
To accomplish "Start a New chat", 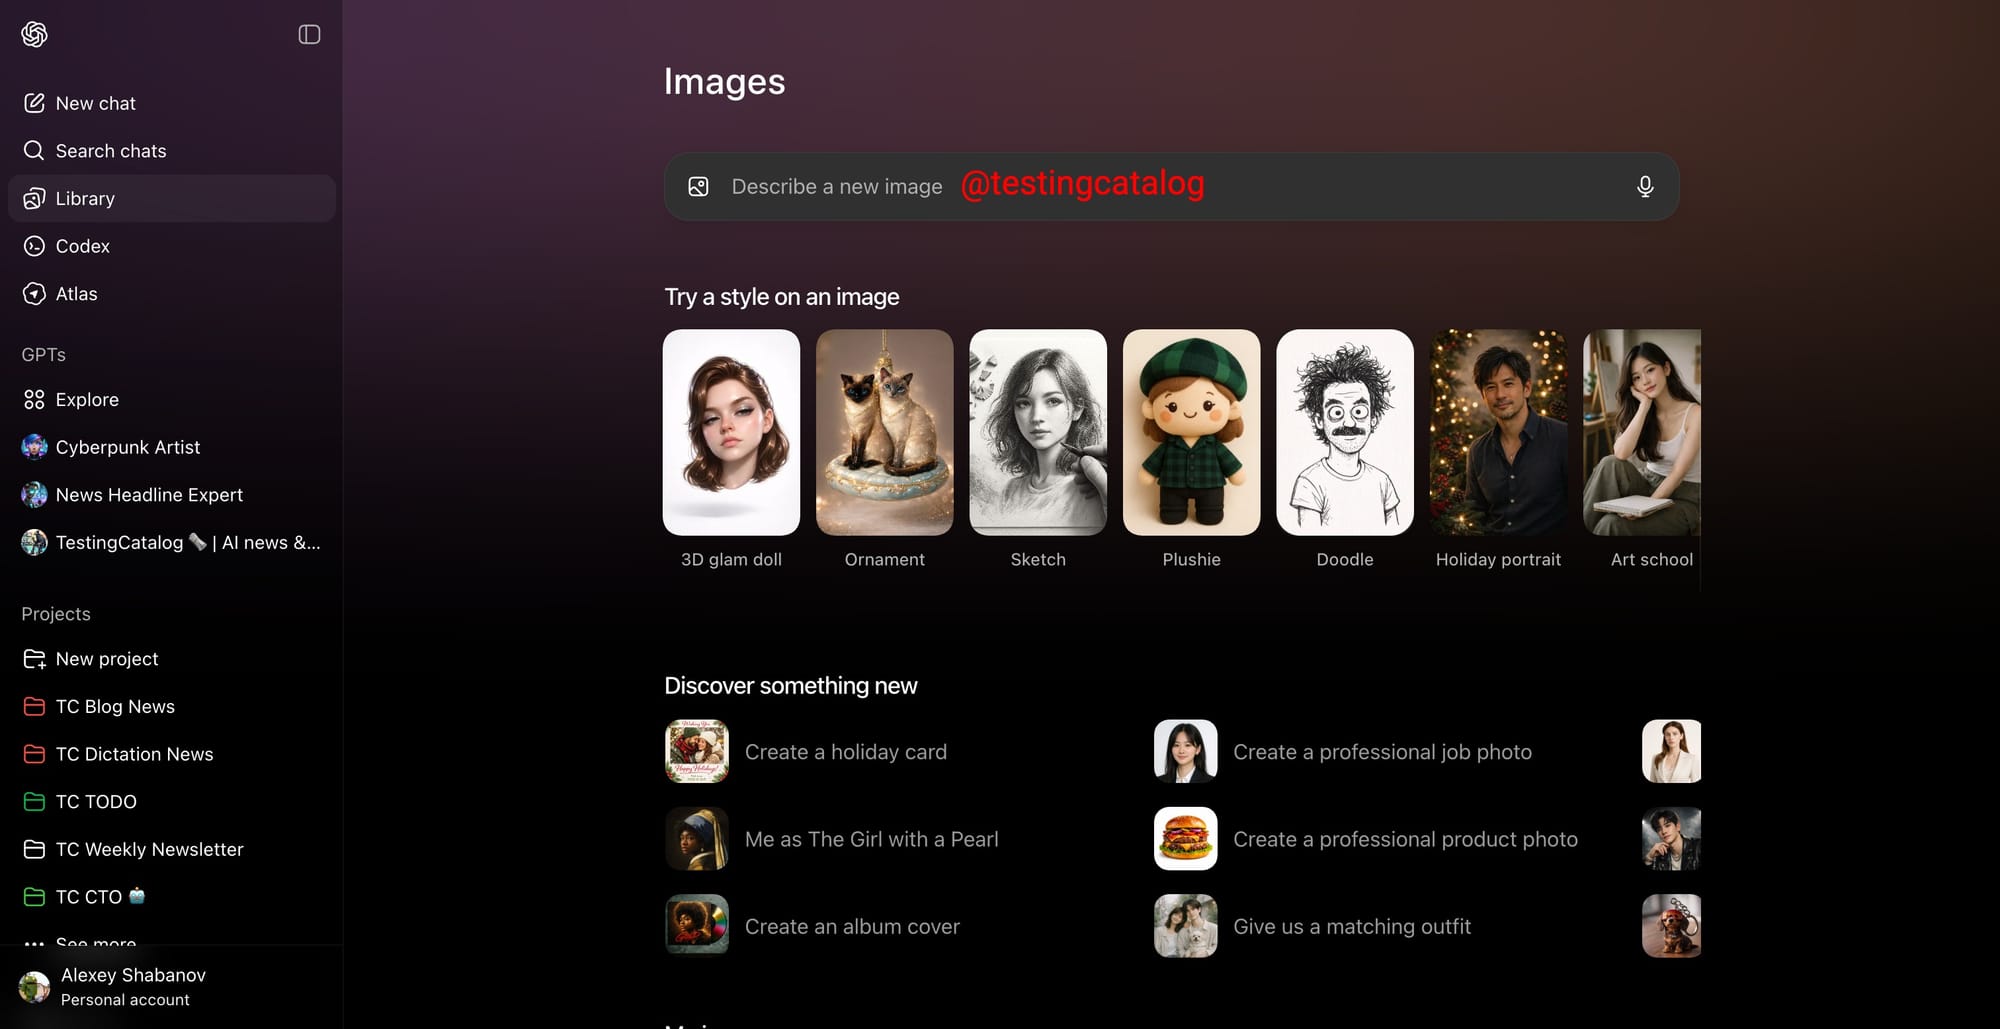I will 96,102.
